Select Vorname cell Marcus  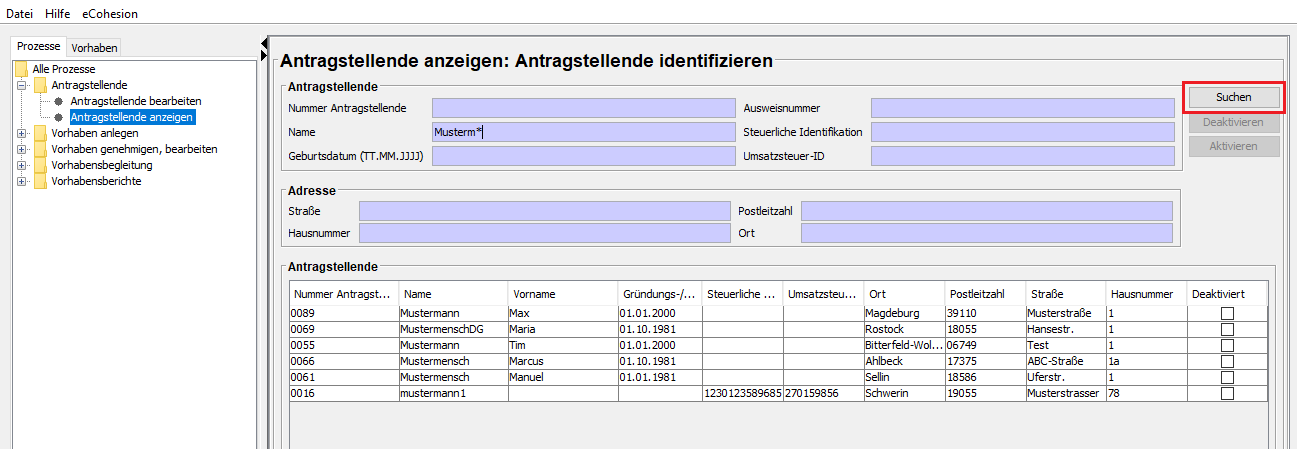tap(563, 362)
